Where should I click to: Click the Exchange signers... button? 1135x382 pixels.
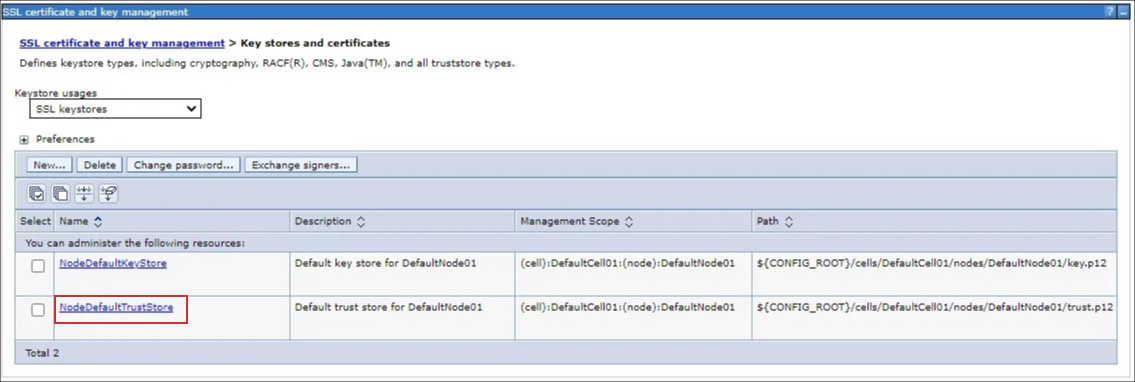(x=300, y=165)
